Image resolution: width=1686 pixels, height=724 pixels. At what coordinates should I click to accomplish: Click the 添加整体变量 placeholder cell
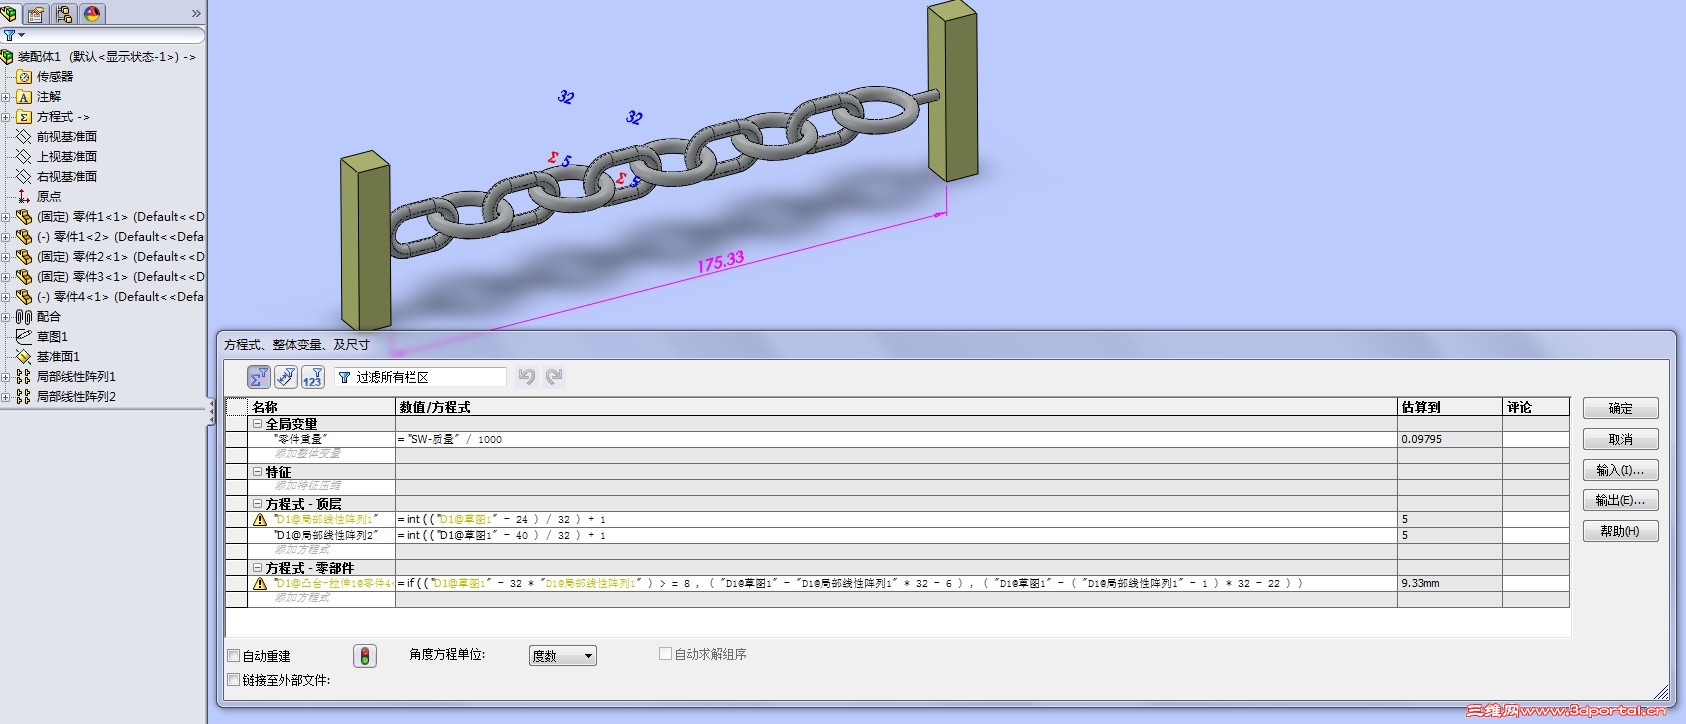(x=322, y=454)
